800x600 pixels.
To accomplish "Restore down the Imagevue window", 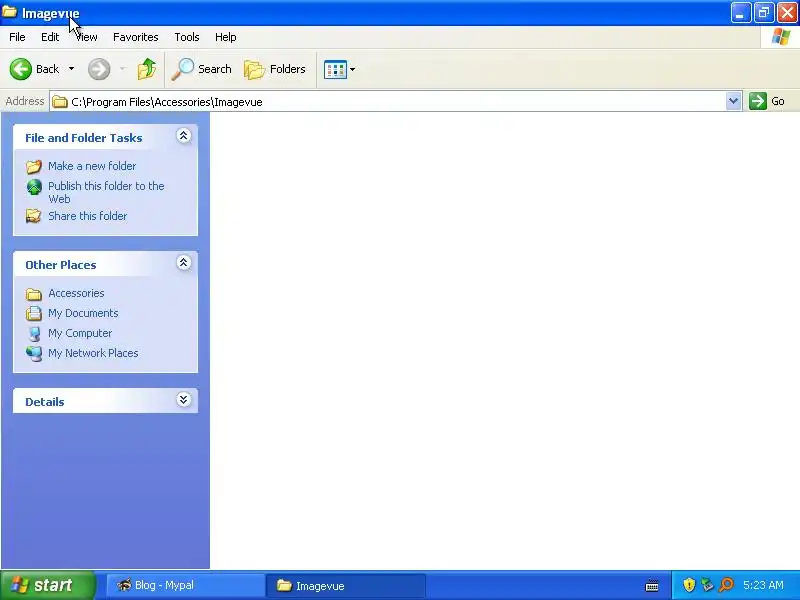I will click(764, 13).
